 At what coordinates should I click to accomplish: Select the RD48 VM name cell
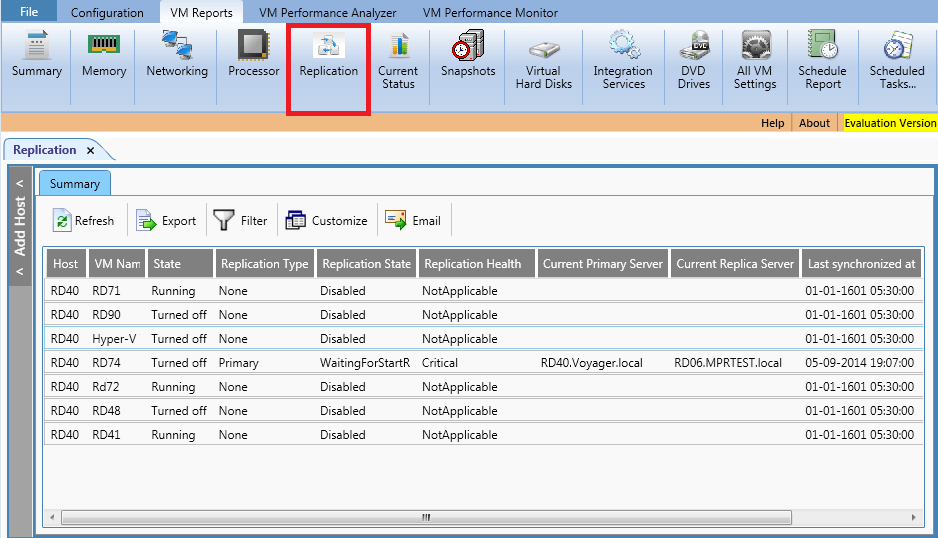point(106,411)
